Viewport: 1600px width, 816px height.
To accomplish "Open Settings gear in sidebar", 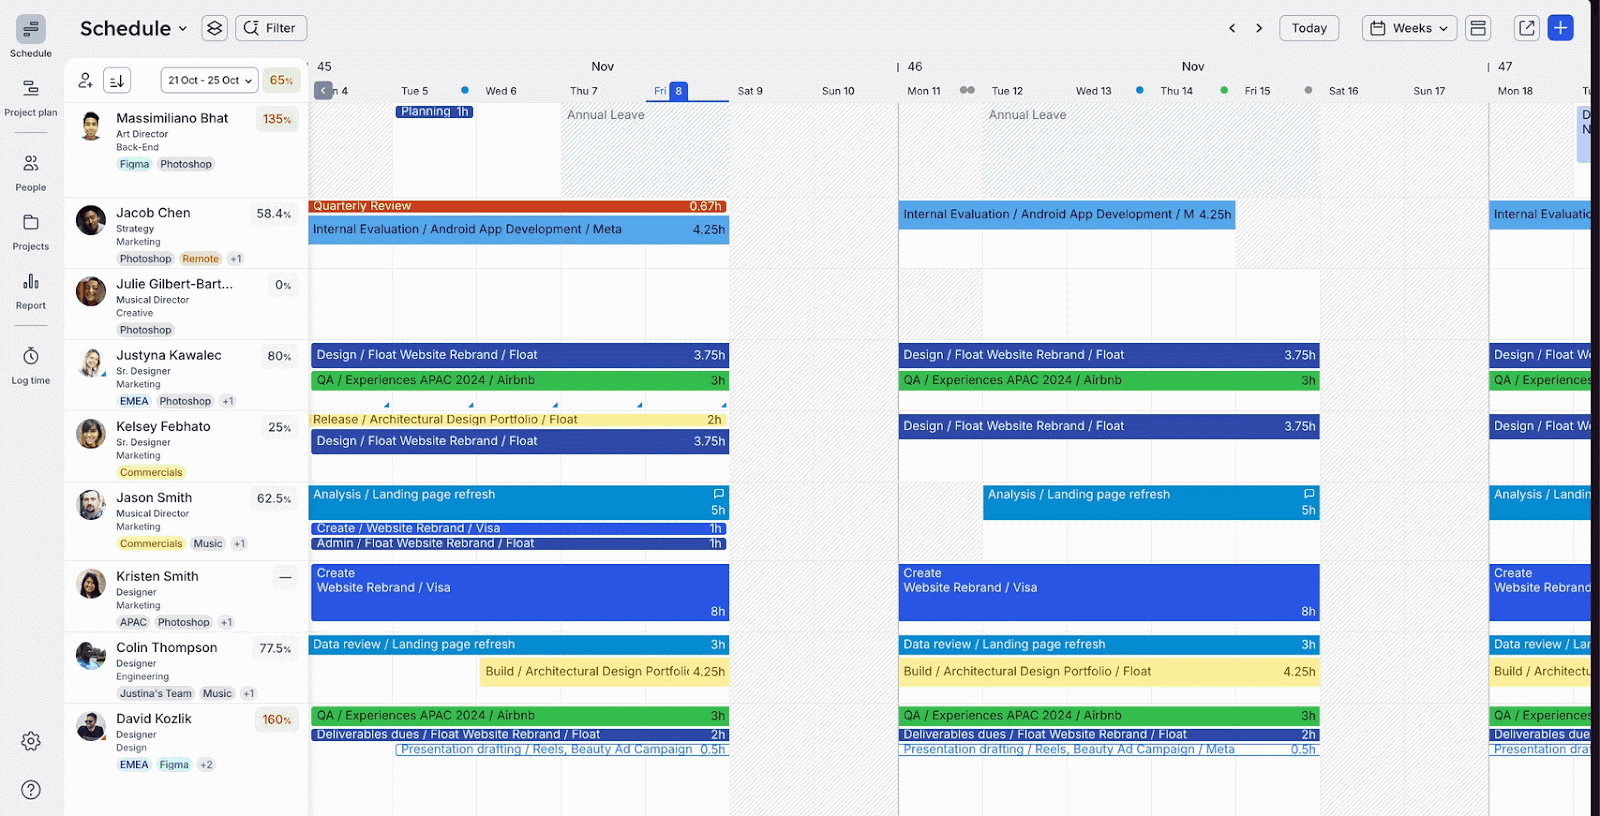I will 31,741.
